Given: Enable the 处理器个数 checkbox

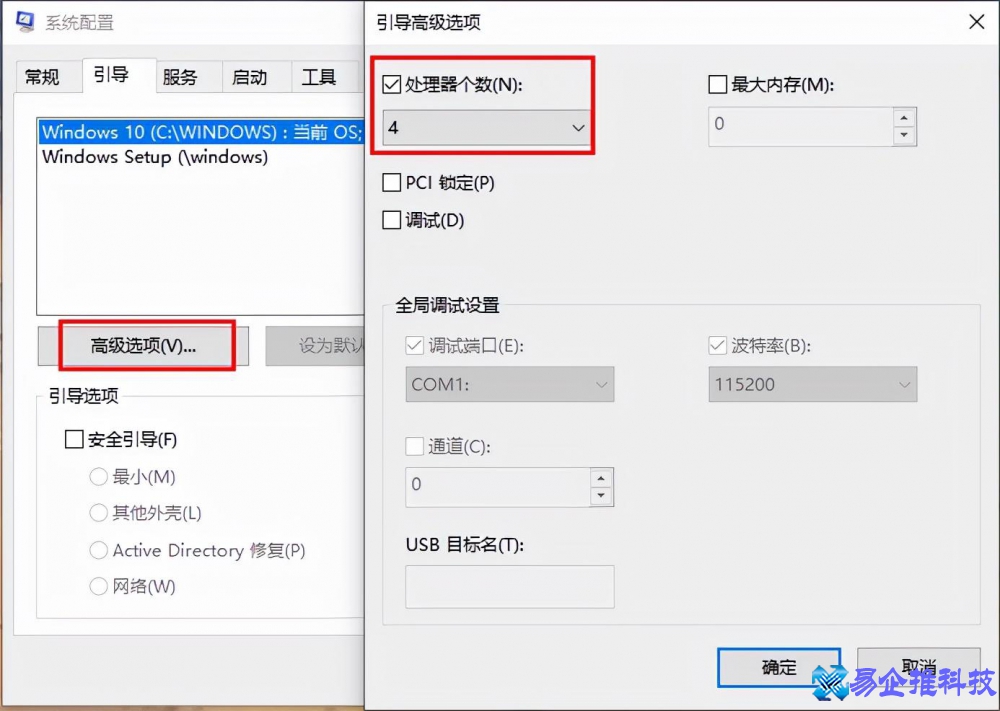Looking at the screenshot, I should click(x=390, y=85).
